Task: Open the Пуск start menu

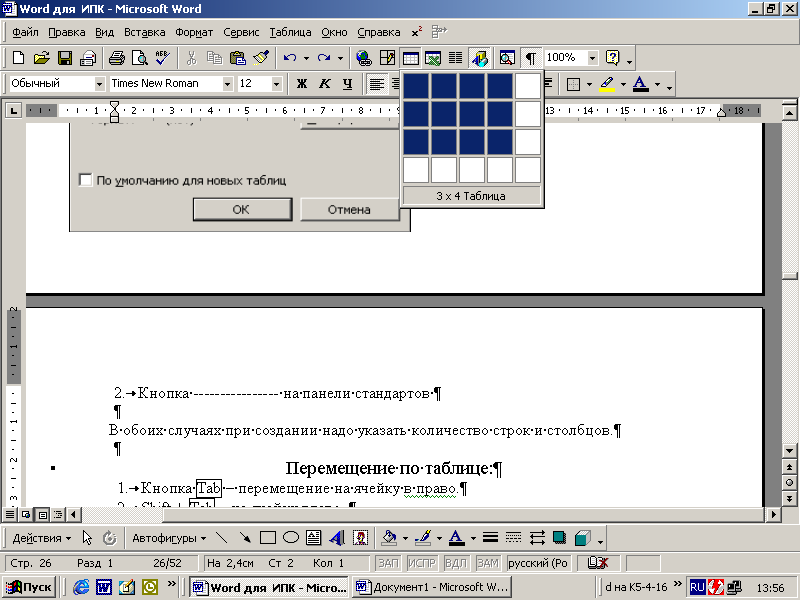Action: (x=29, y=587)
